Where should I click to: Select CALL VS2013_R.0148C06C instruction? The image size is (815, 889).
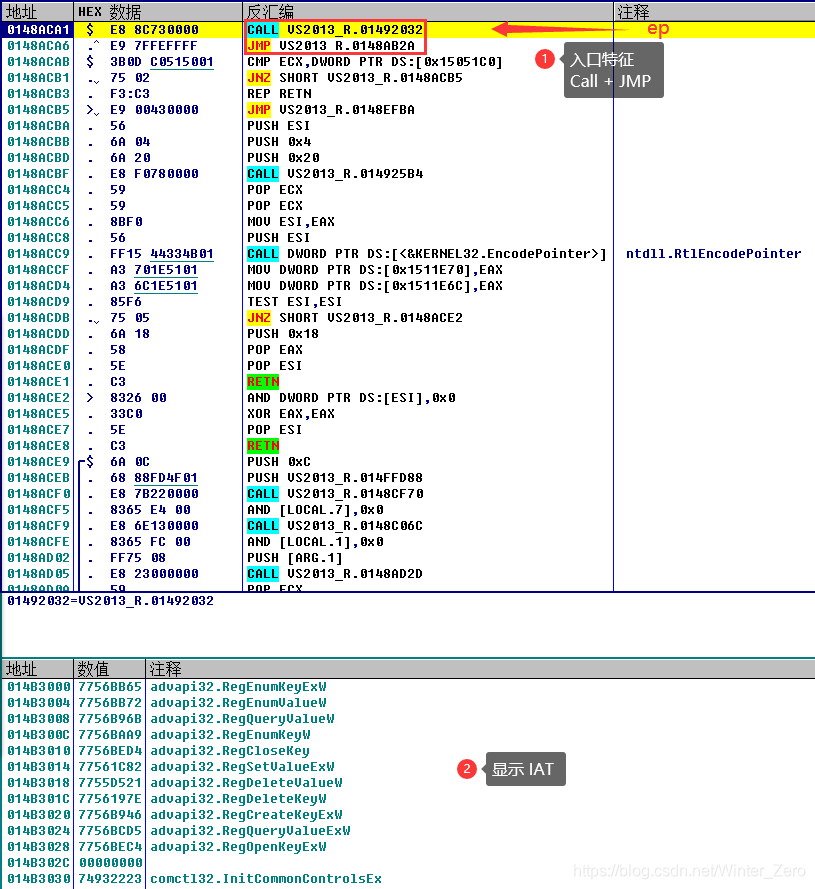point(335,526)
